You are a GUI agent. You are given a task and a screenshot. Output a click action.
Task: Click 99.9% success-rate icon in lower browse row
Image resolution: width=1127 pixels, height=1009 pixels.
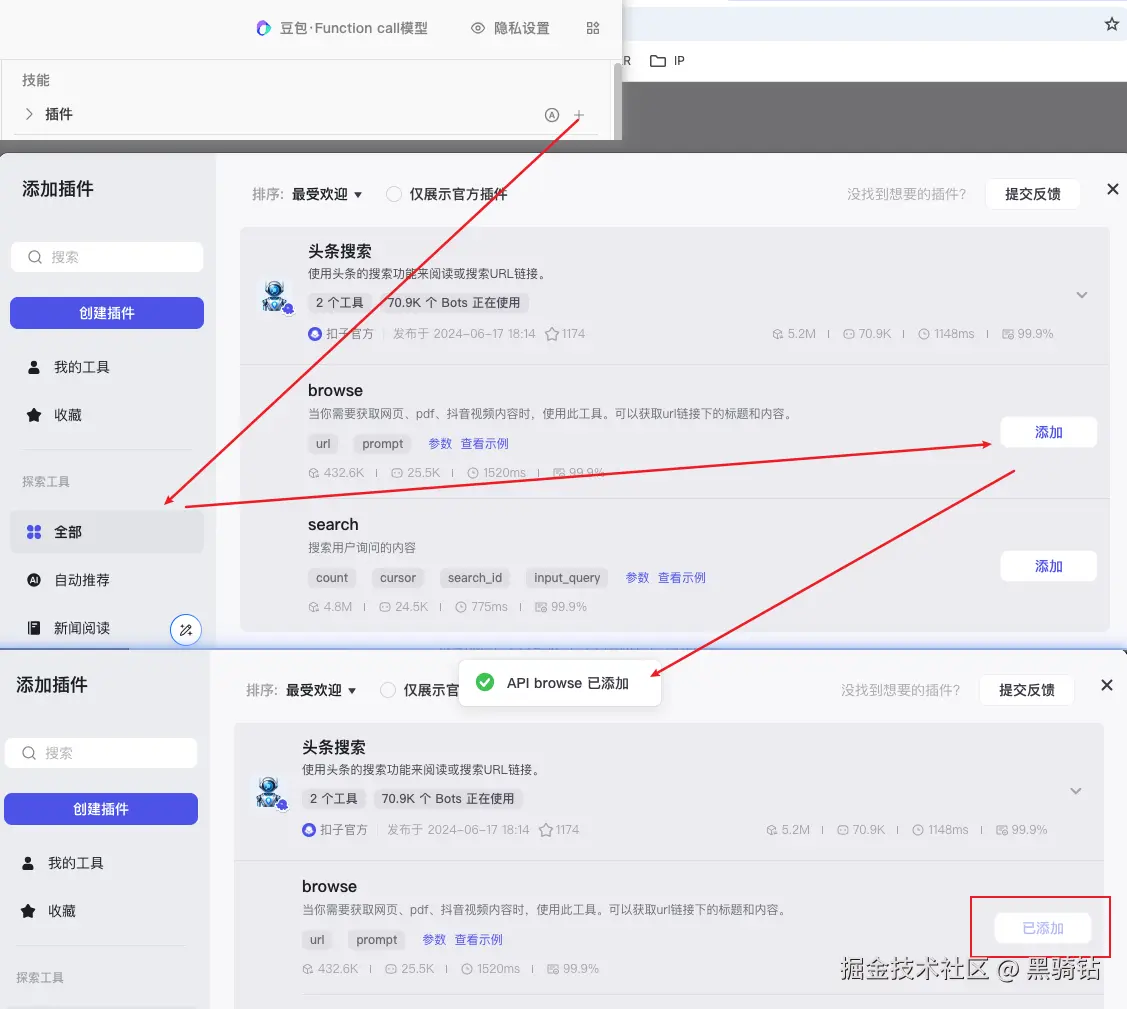coord(553,969)
